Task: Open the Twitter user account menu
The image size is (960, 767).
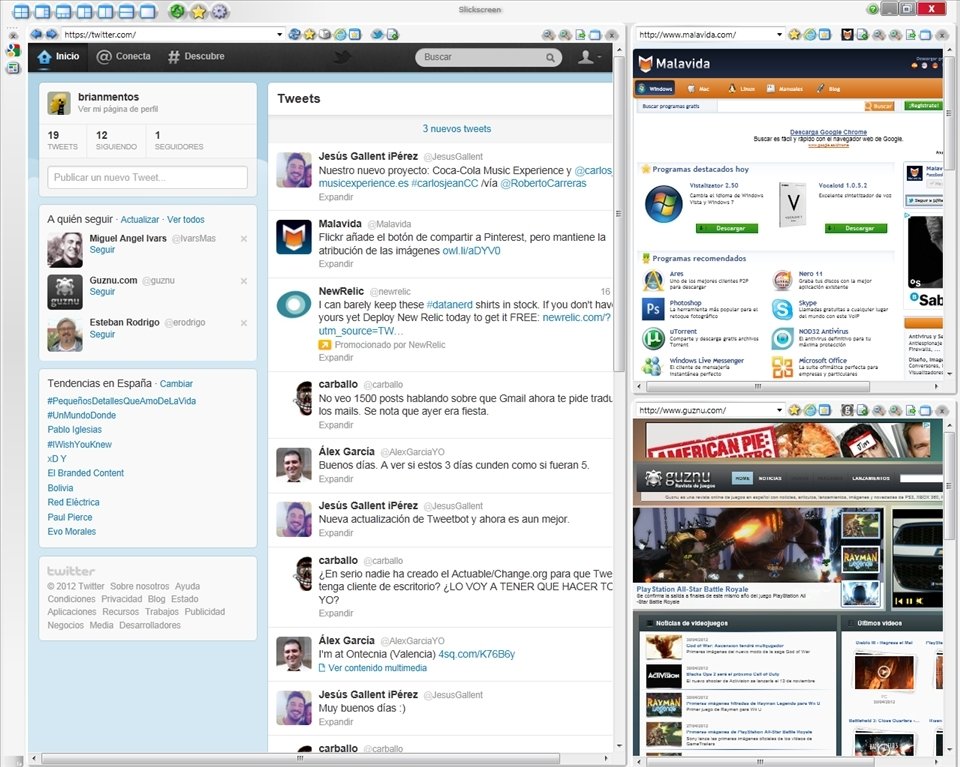Action: (590, 57)
